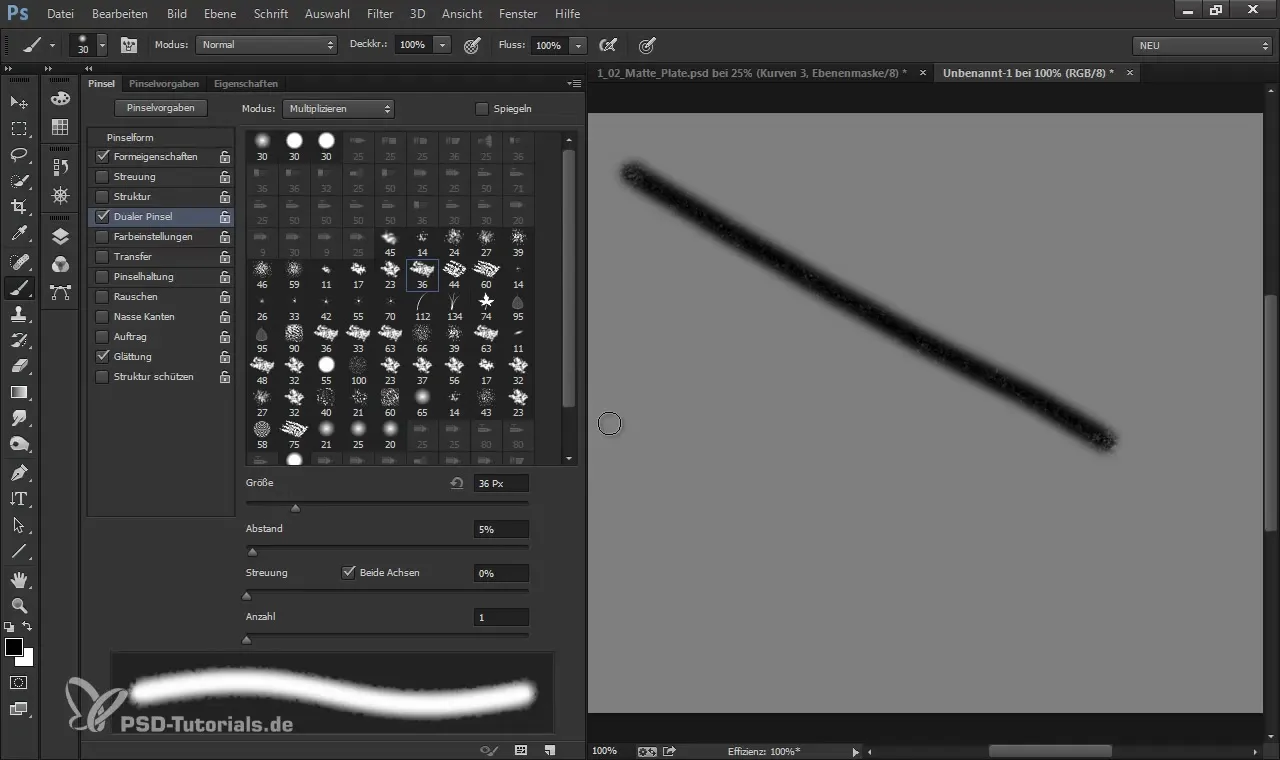Image resolution: width=1280 pixels, height=760 pixels.
Task: Select the History Brush tool
Action: click(19, 340)
